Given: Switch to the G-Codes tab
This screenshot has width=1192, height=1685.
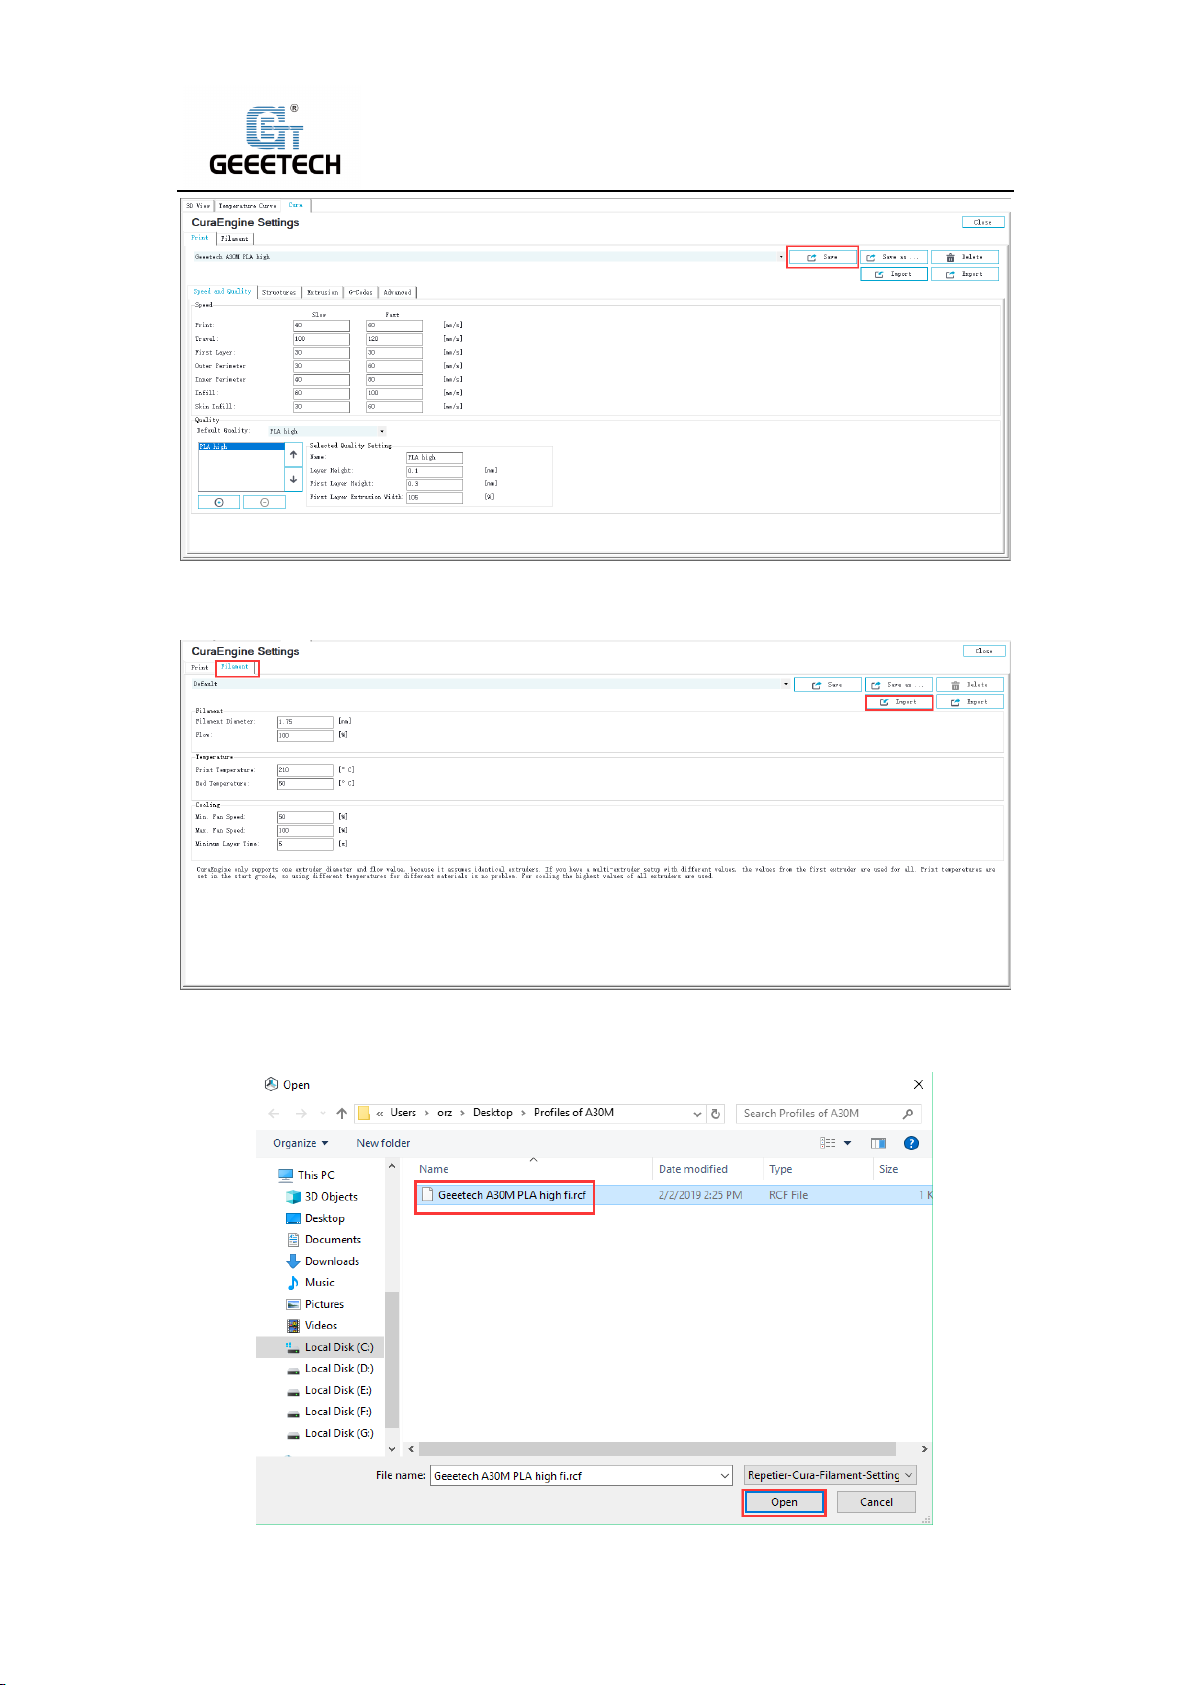Looking at the screenshot, I should [x=361, y=292].
